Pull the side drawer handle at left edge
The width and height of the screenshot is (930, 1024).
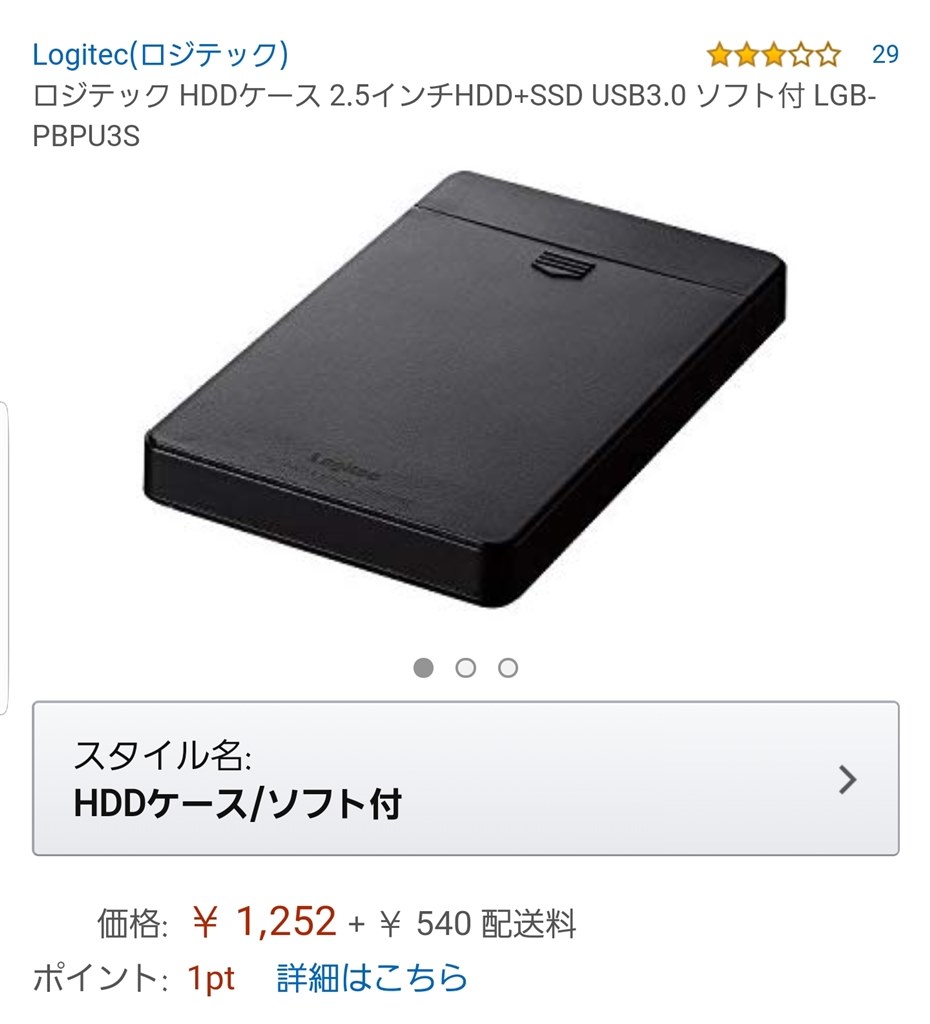[x=3, y=558]
